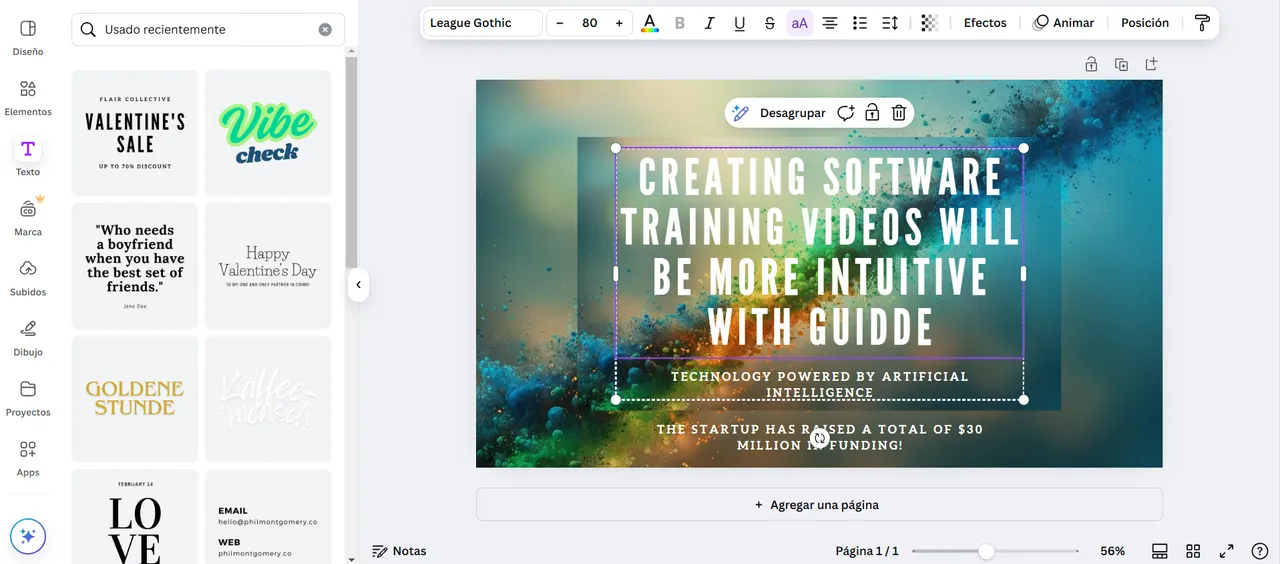This screenshot has height=564, width=1280.
Task: Open the Efectos text effects
Action: [x=985, y=23]
